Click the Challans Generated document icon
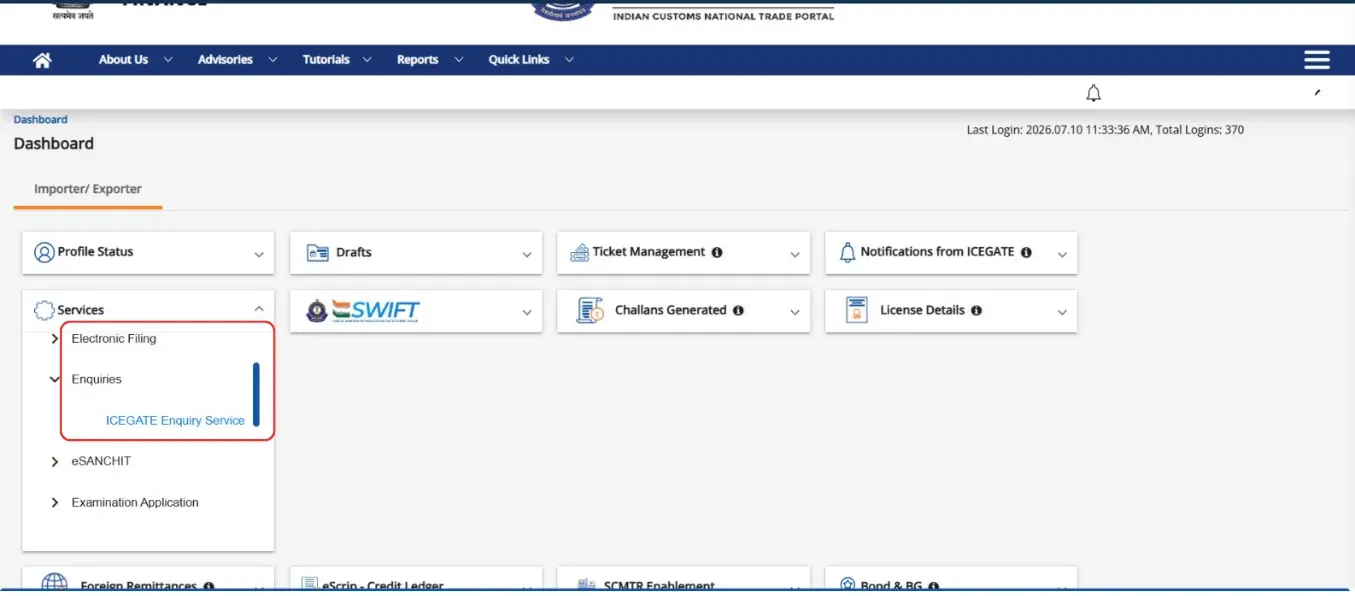The image size is (1355, 596). click(x=591, y=311)
